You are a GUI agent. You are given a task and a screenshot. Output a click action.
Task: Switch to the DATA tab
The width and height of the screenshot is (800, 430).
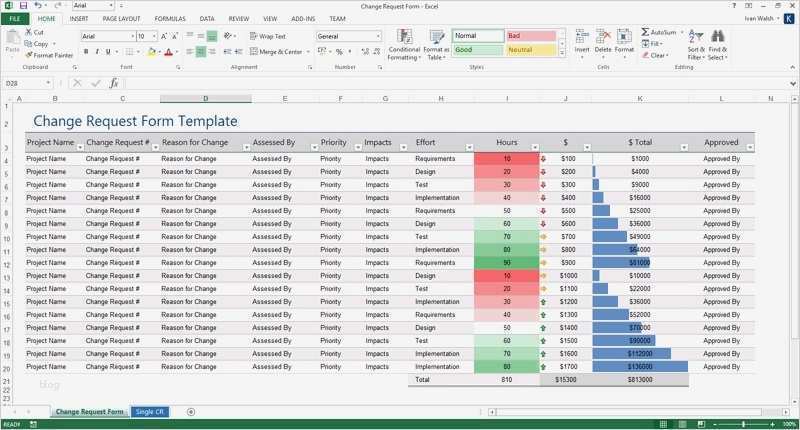(x=207, y=19)
